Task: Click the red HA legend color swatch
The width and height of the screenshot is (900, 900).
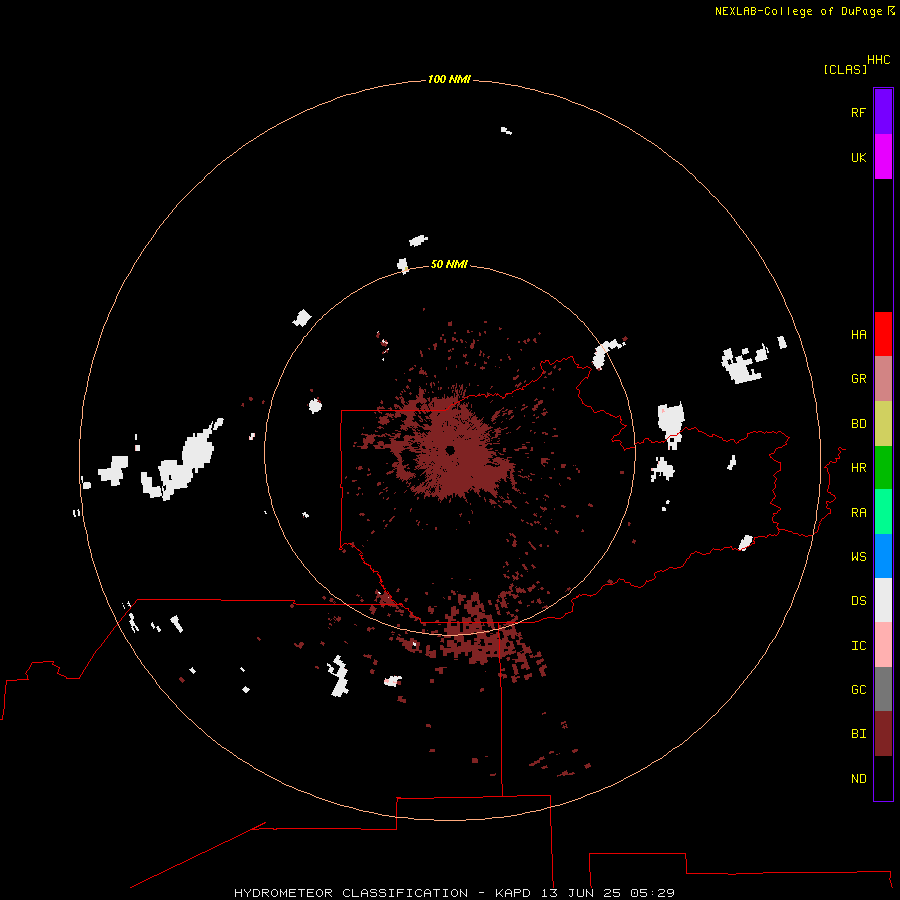Action: (883, 334)
